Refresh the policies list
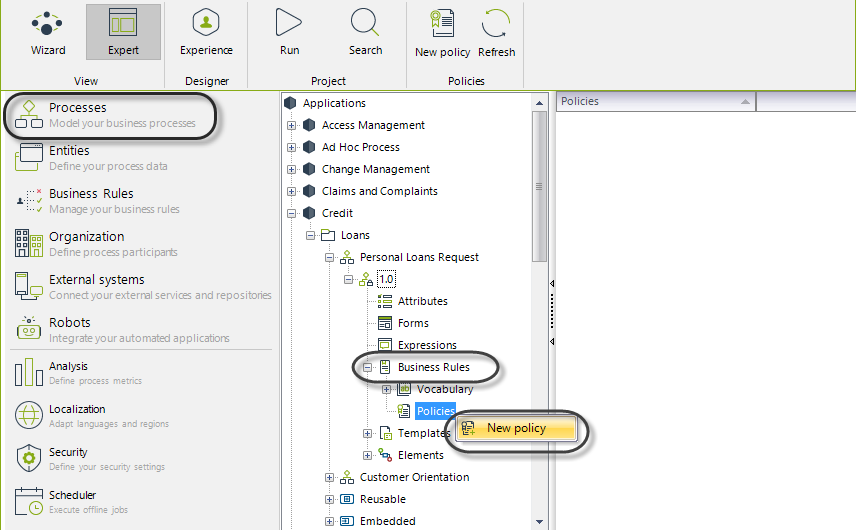The height and width of the screenshot is (530, 856). tap(496, 34)
